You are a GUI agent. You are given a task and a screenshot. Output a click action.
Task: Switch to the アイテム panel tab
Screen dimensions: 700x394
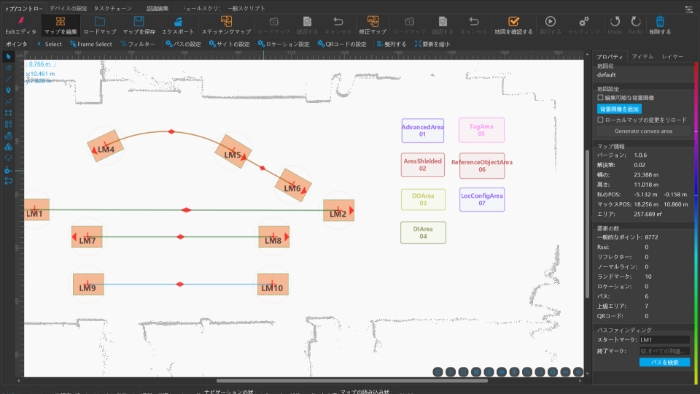click(642, 57)
